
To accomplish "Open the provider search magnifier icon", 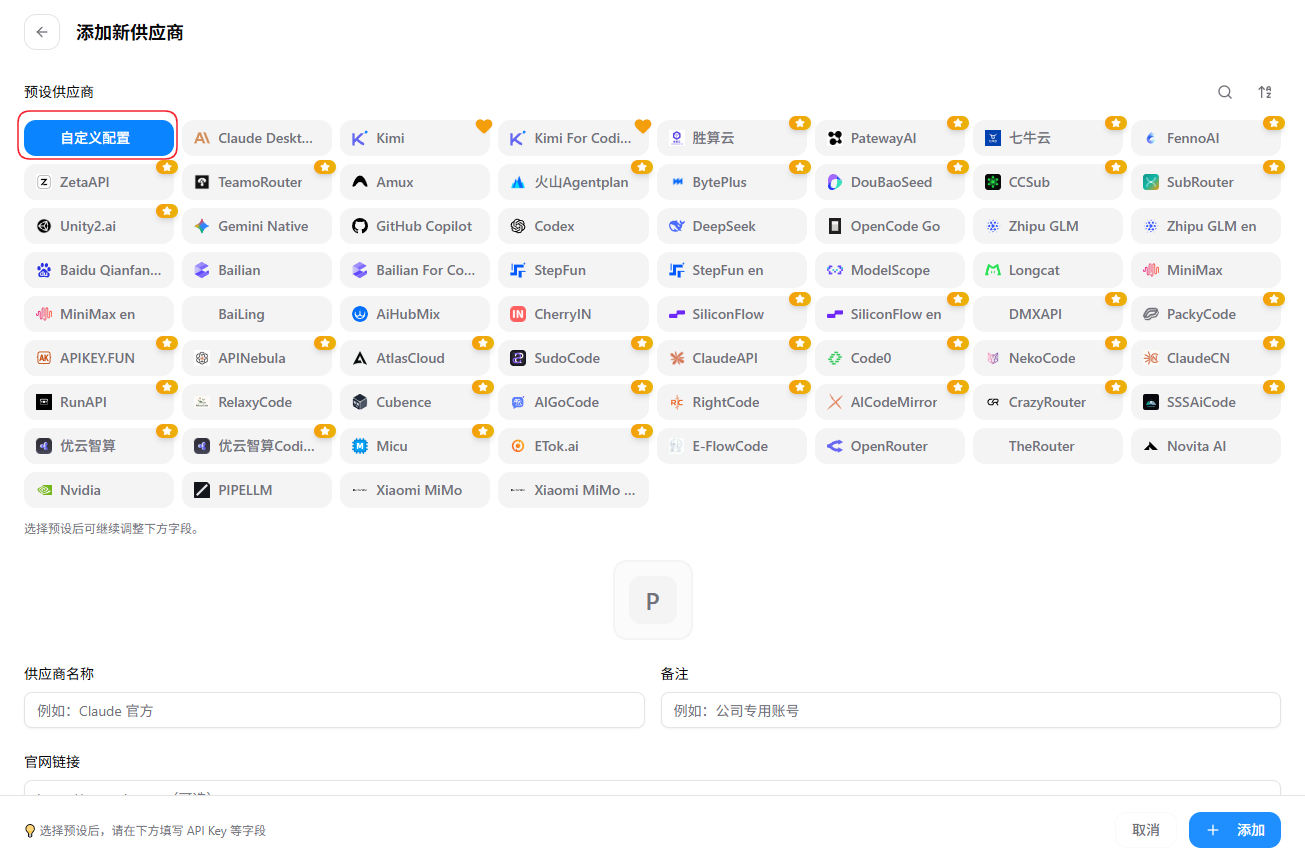I will point(1225,92).
